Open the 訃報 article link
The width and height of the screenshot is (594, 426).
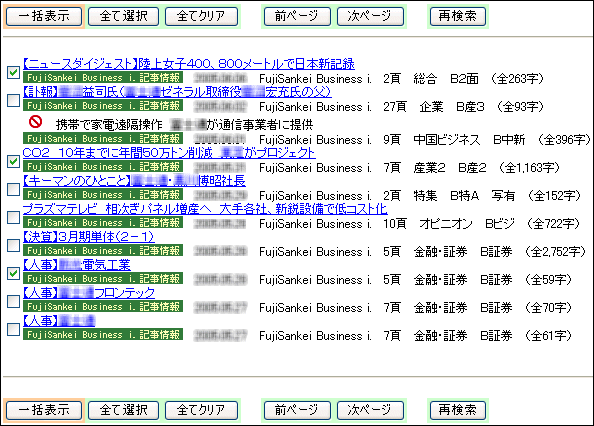tap(177, 92)
